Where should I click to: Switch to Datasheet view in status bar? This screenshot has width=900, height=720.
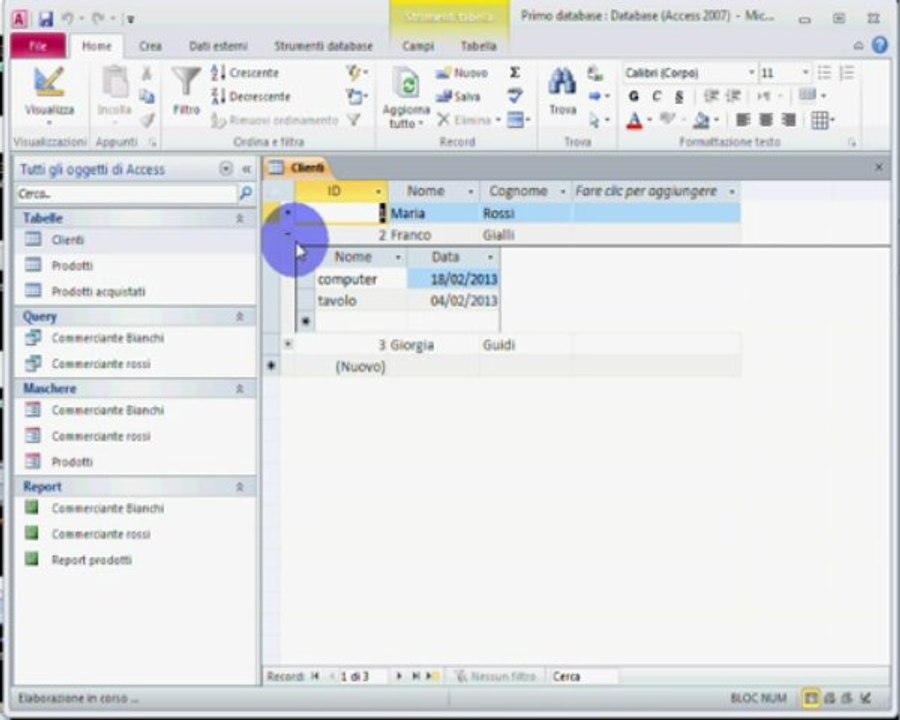[x=810, y=699]
